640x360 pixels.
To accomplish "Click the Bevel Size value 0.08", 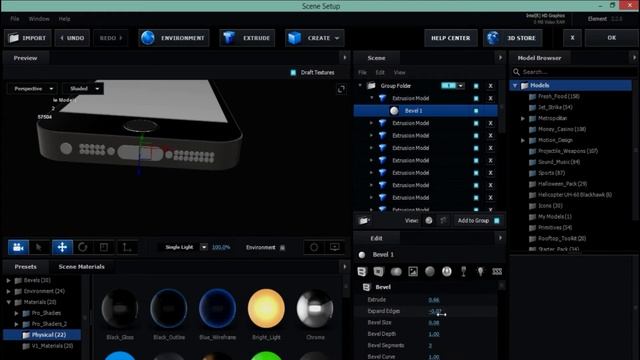I will (434, 322).
